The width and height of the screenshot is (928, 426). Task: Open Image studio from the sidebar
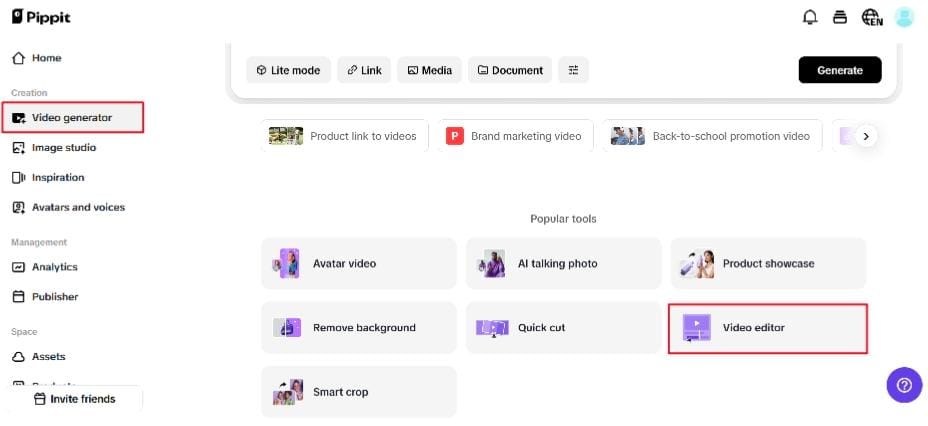(64, 147)
